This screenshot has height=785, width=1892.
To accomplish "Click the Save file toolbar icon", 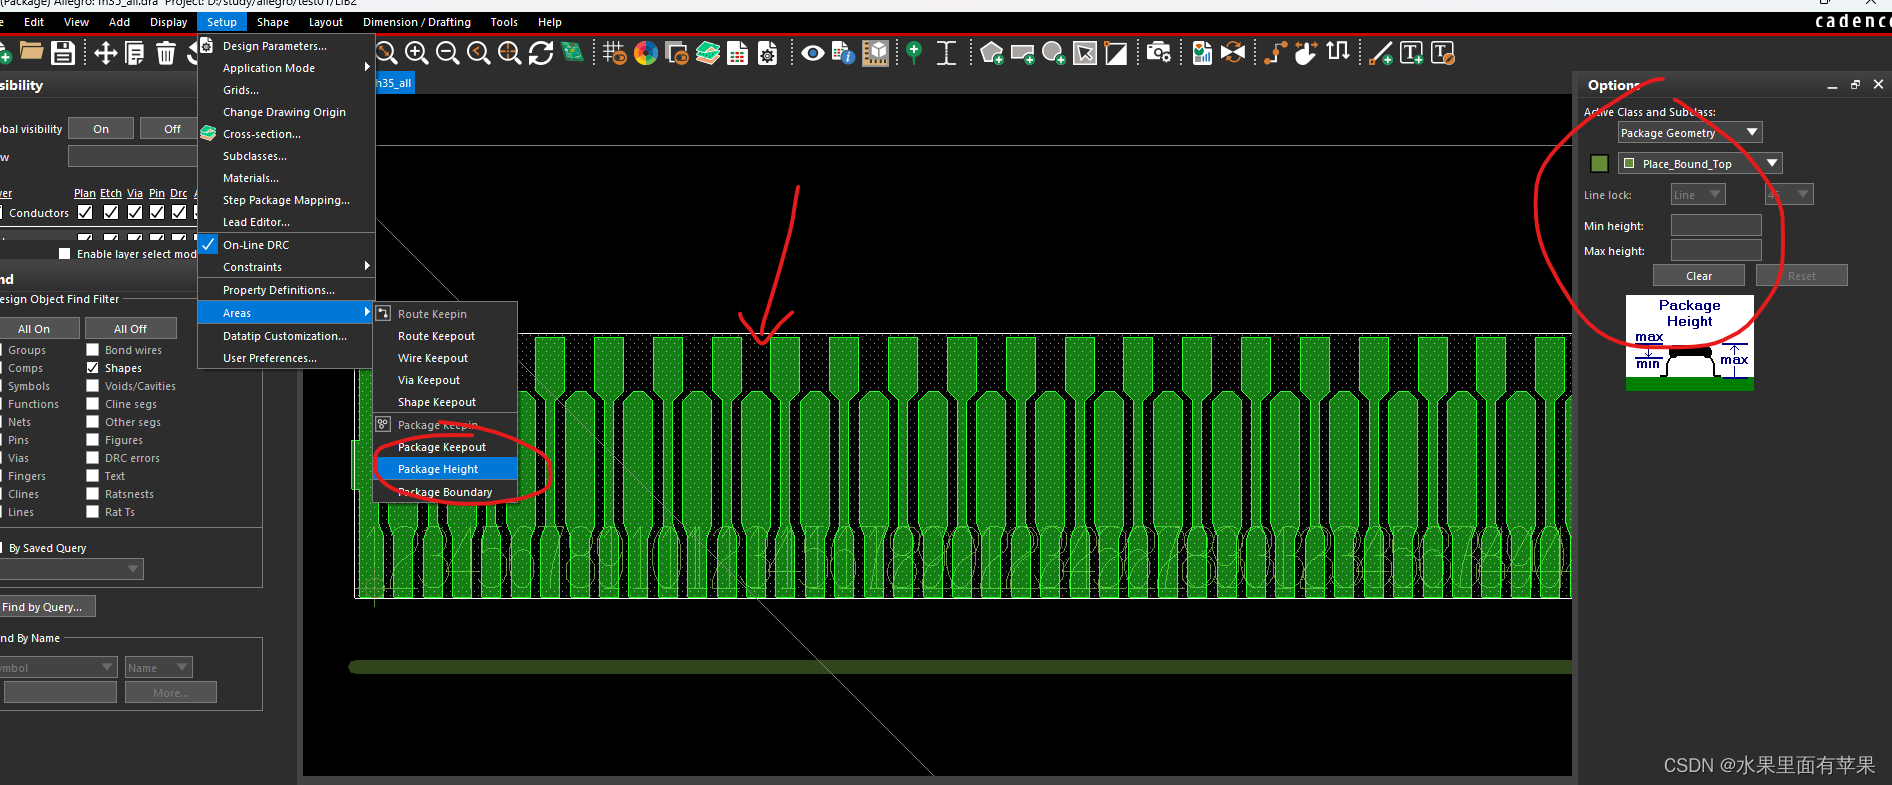I will pos(63,53).
